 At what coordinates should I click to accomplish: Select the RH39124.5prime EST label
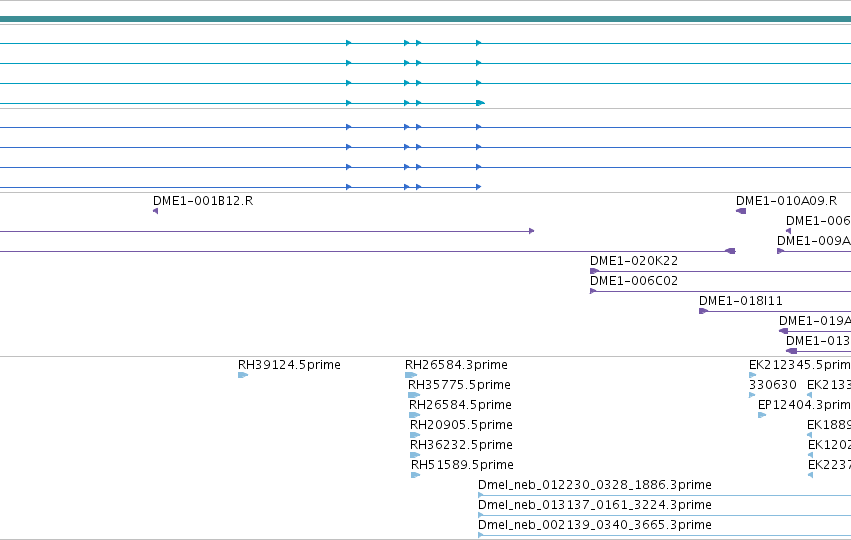289,365
